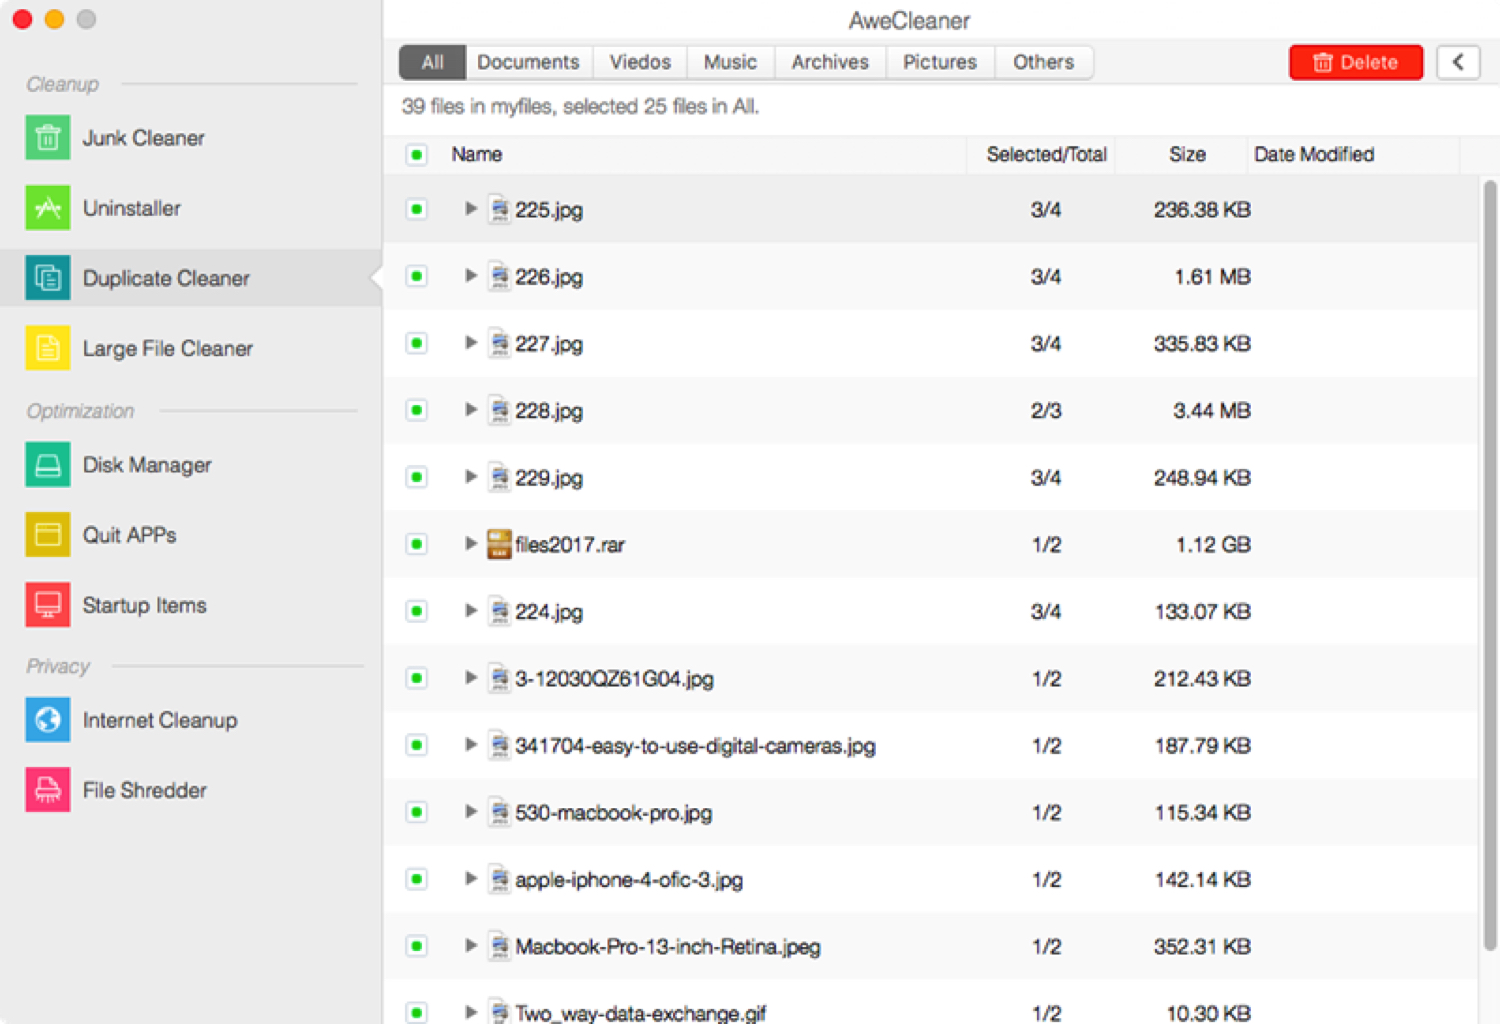Image resolution: width=1500 pixels, height=1024 pixels.
Task: Click the Quit APPs icon
Action: pos(47,535)
